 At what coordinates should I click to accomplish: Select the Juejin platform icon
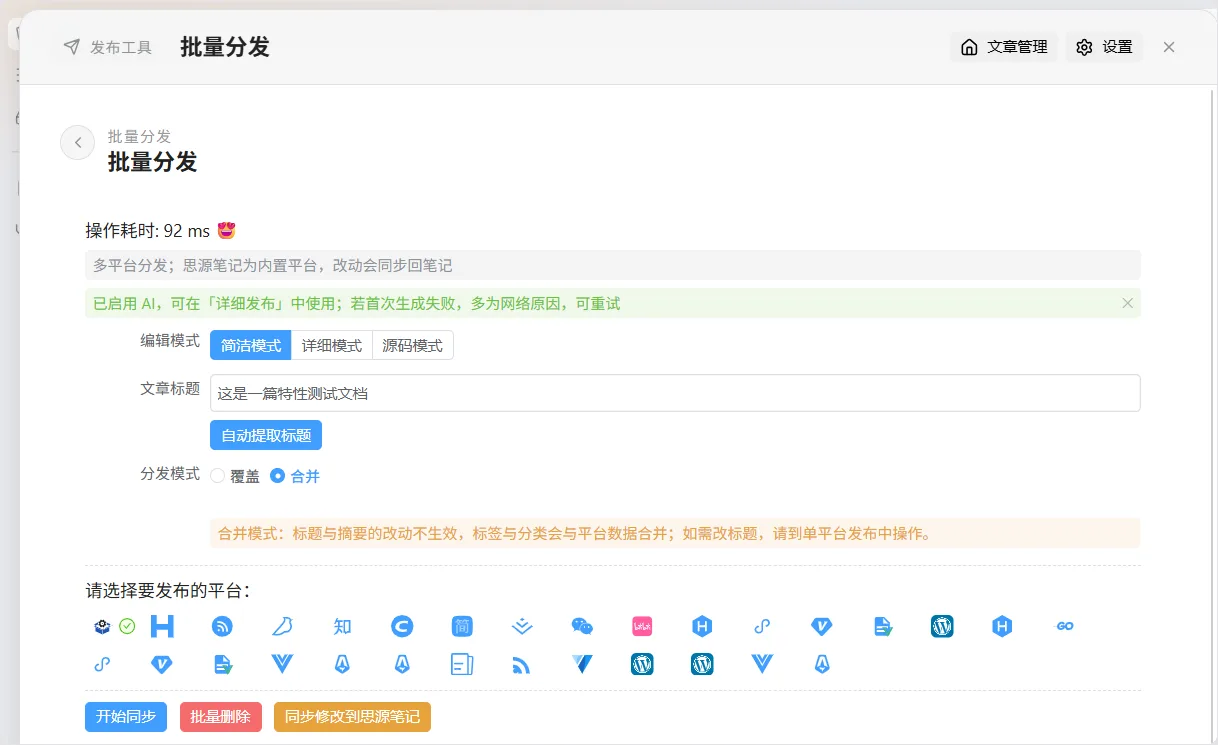pyautogui.click(x=522, y=626)
